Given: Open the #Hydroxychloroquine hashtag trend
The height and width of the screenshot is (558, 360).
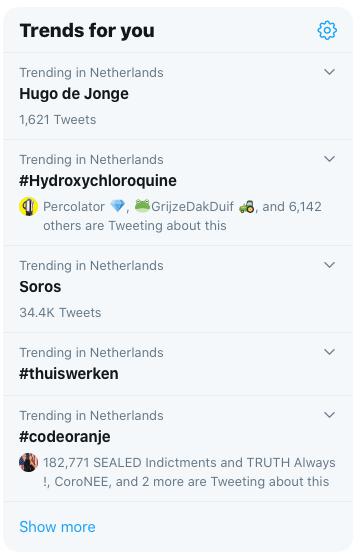Looking at the screenshot, I should click(x=98, y=181).
